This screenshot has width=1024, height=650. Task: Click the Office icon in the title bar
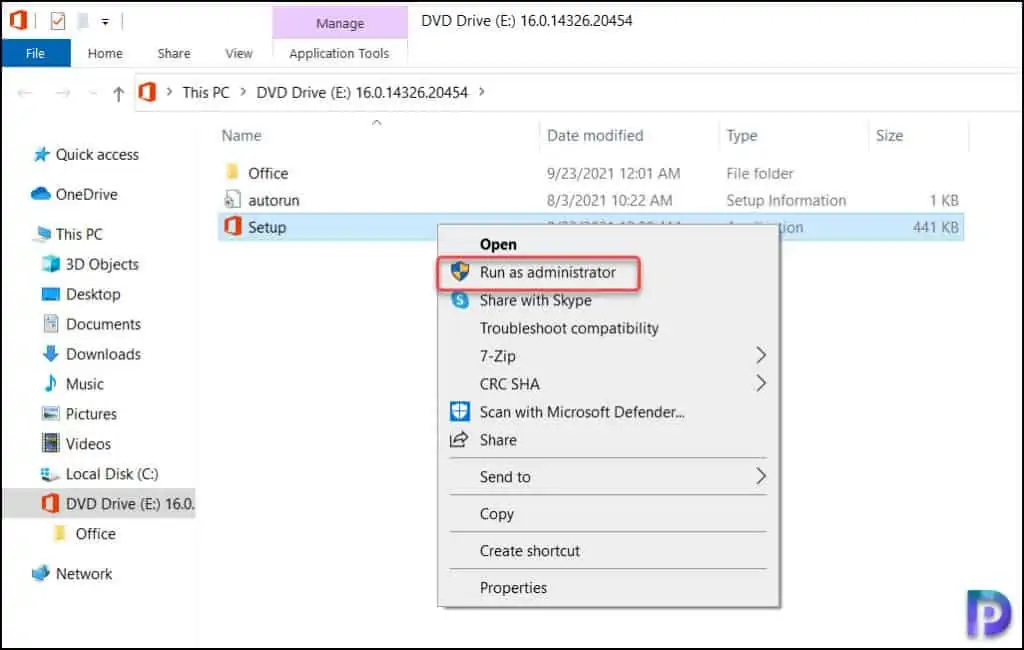pyautogui.click(x=18, y=20)
